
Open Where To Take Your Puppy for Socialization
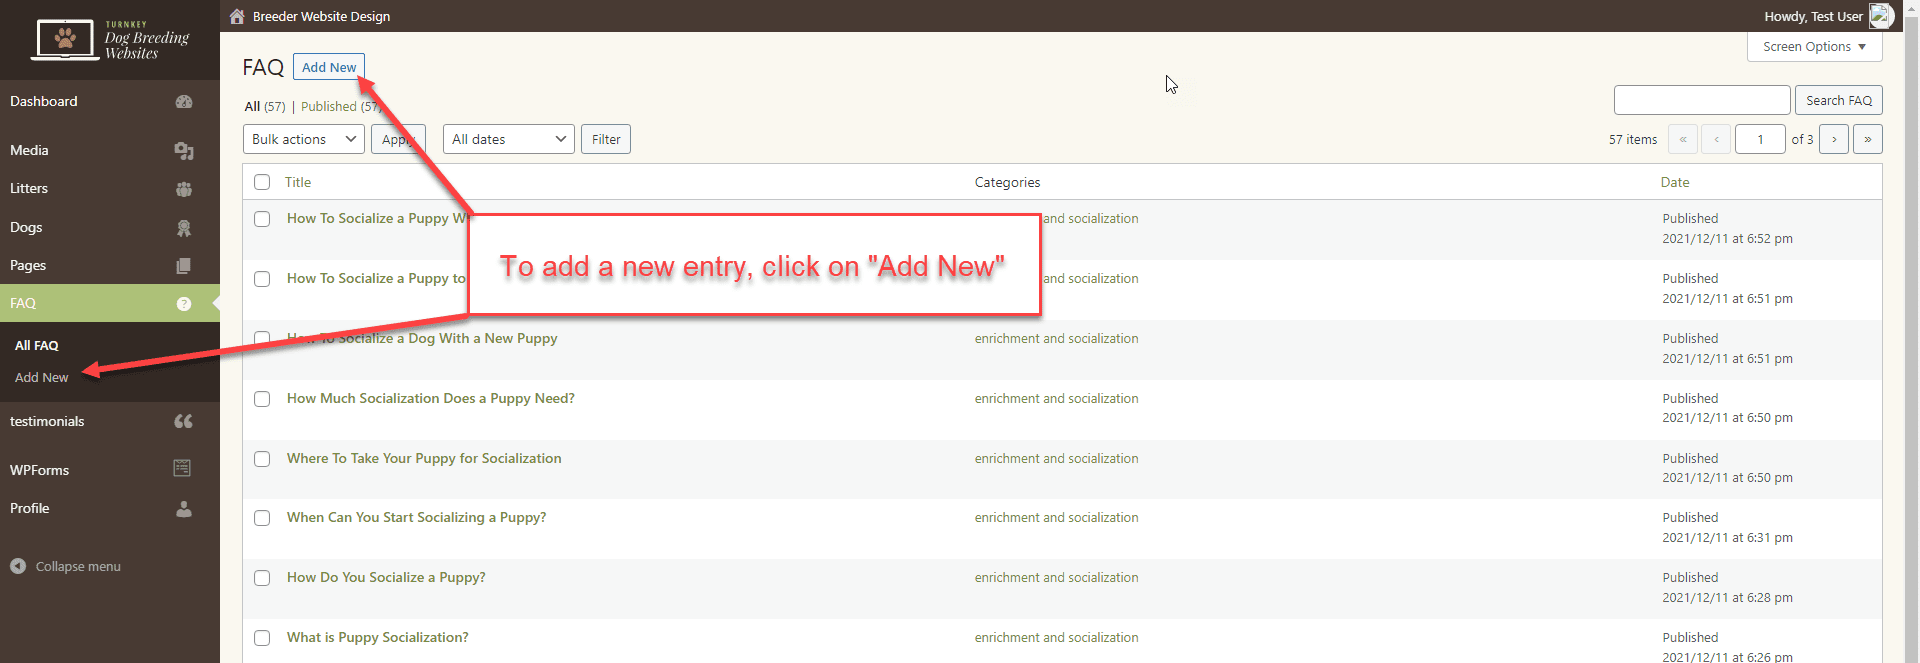424,458
